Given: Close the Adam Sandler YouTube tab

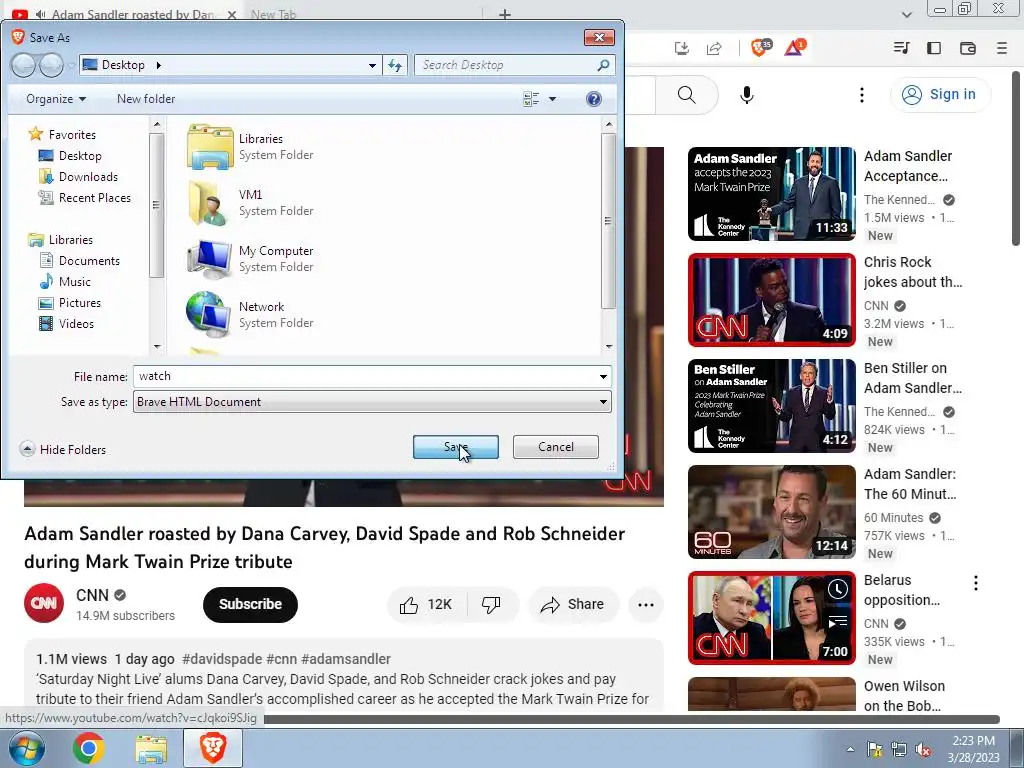Looking at the screenshot, I should tap(232, 14).
